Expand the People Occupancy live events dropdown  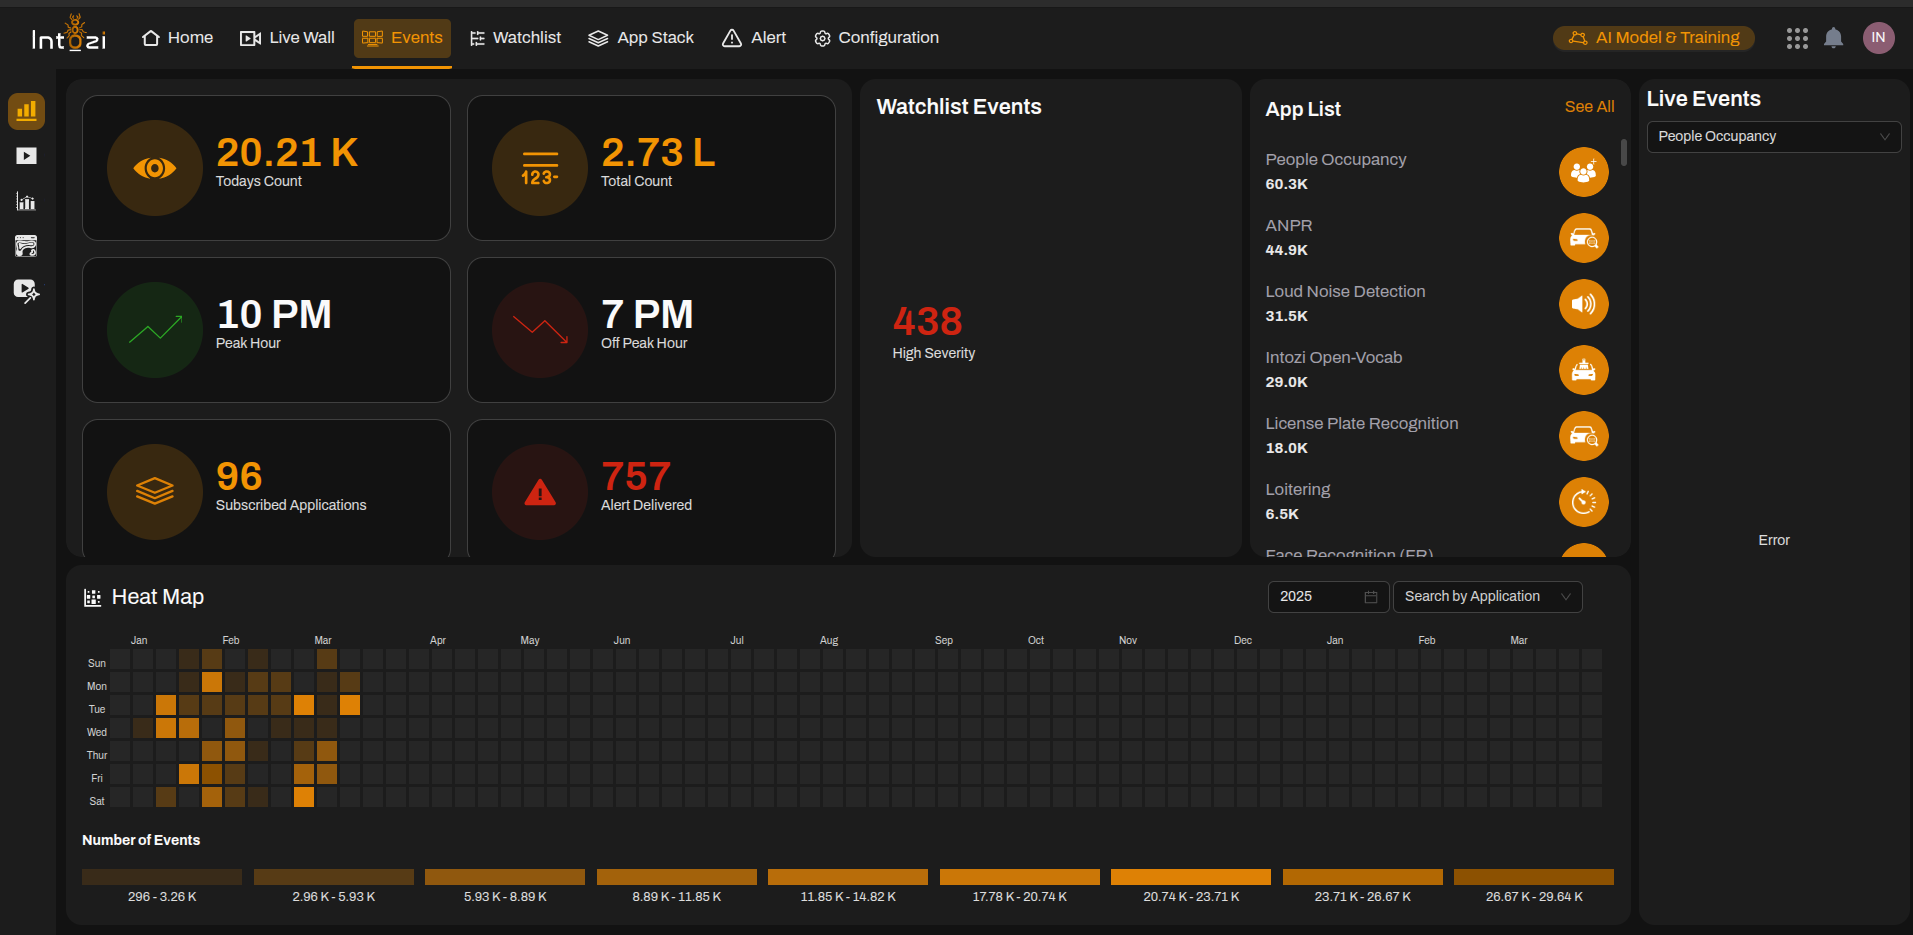(x=1773, y=137)
